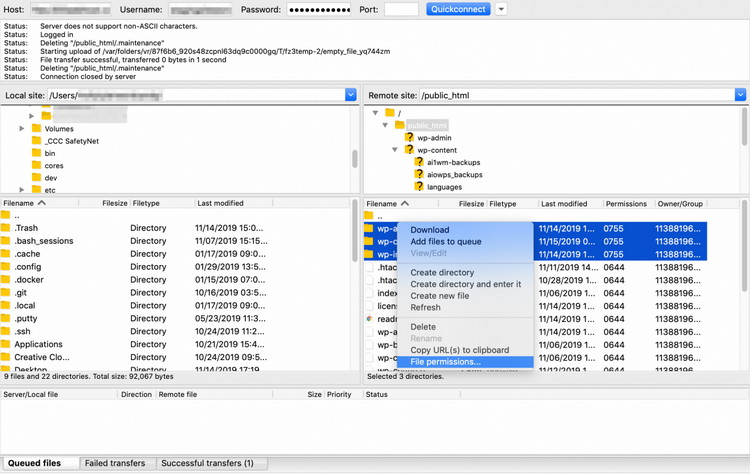Click the languages folder icon in remote tree
The width and height of the screenshot is (750, 474).
click(419, 186)
